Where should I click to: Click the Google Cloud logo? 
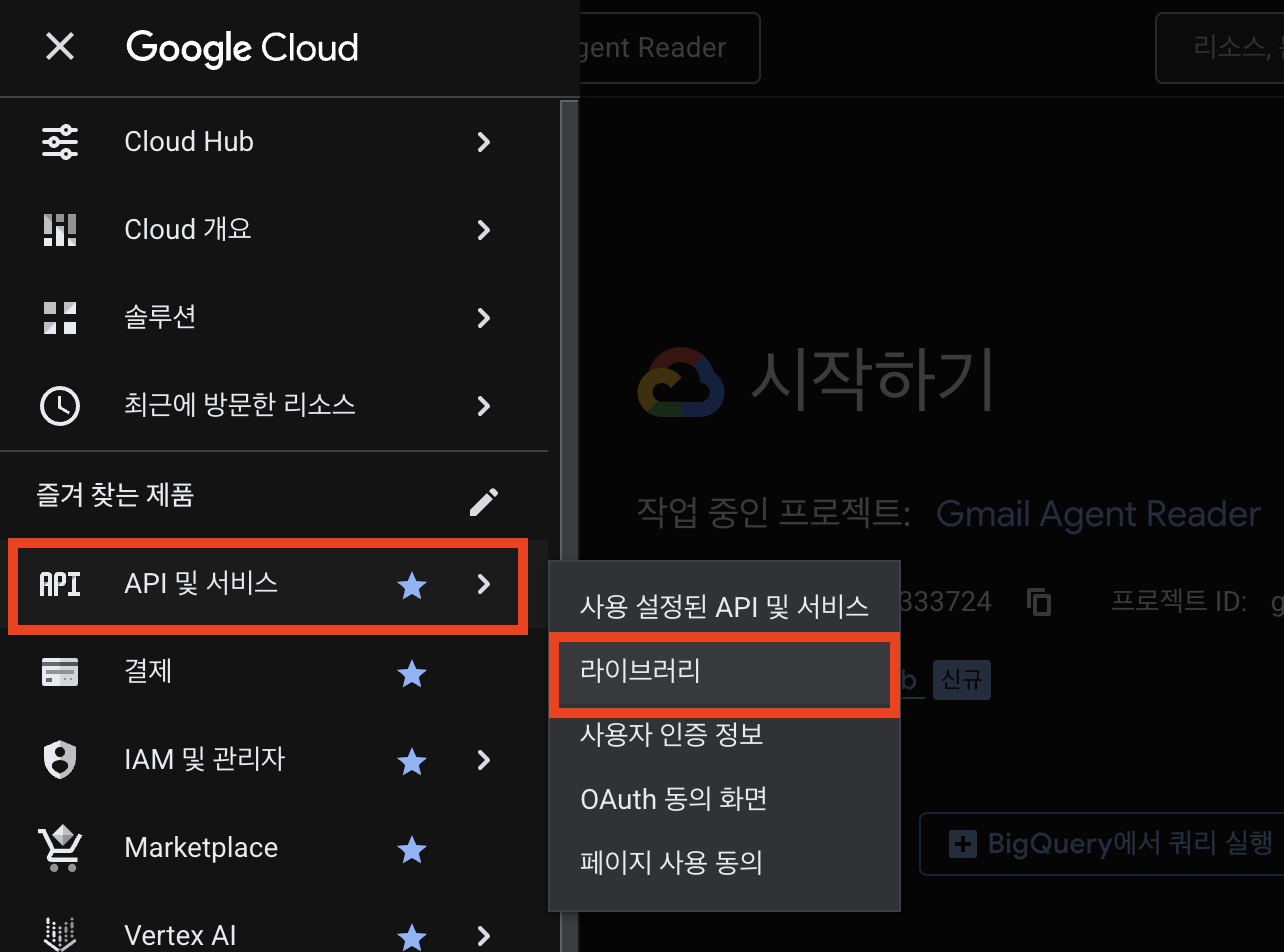[242, 48]
